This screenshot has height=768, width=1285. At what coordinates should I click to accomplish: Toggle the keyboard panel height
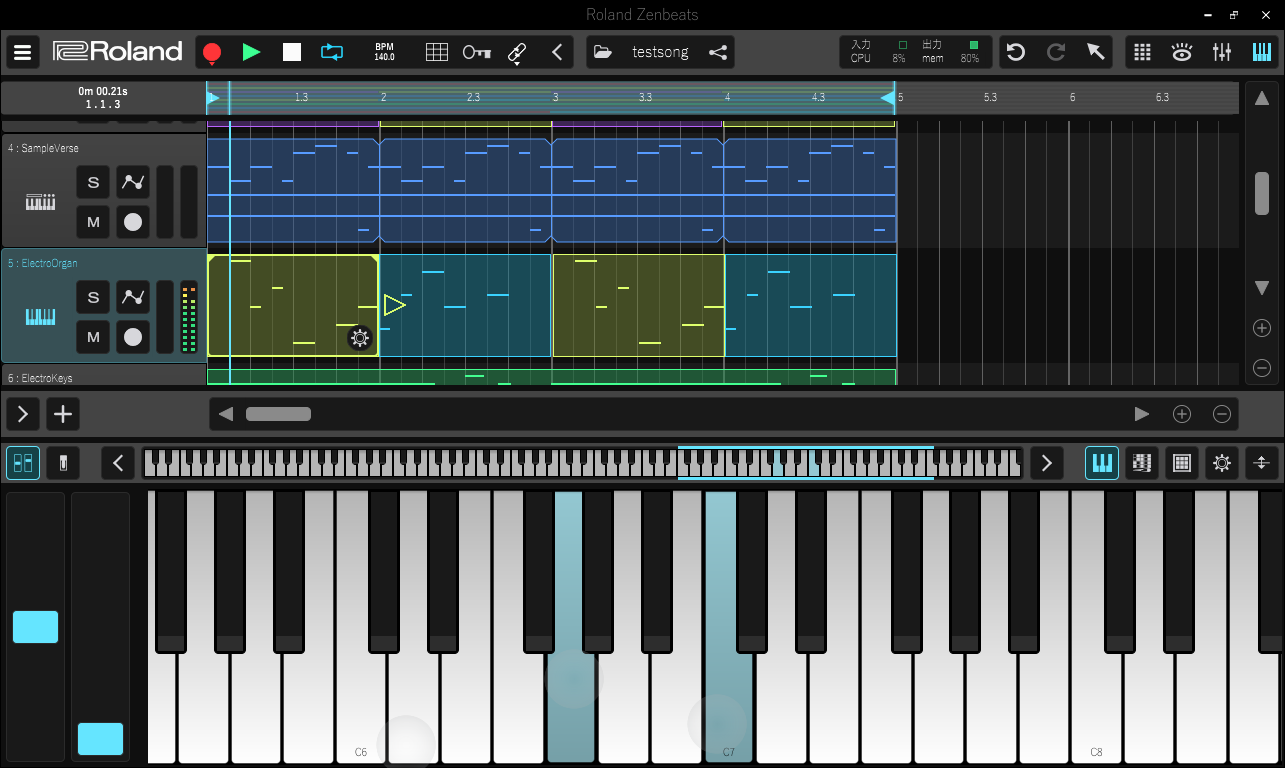coord(1261,463)
